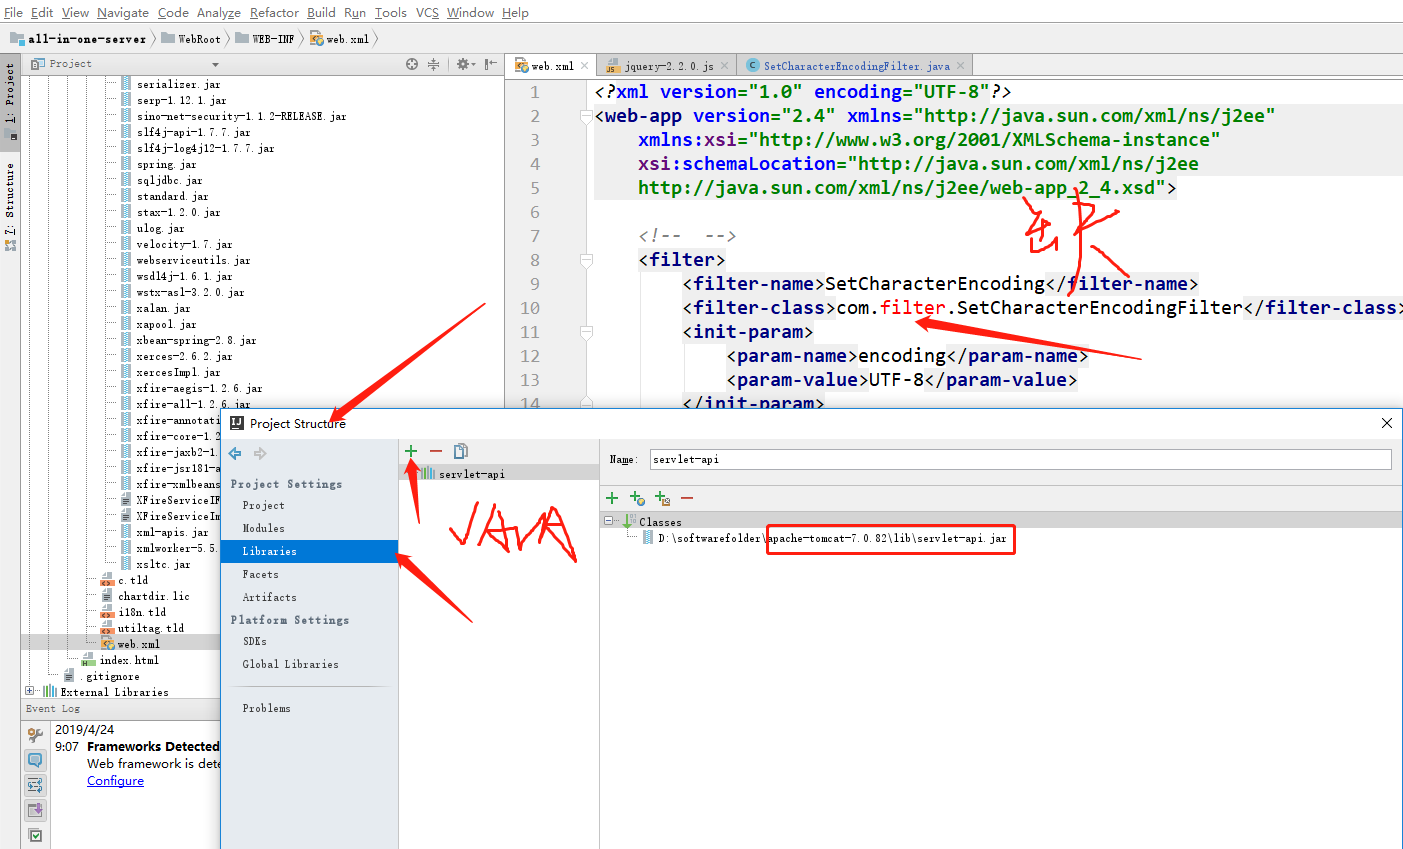Collapse the fold arrow at filter line 8
The image size is (1403, 849).
584,259
